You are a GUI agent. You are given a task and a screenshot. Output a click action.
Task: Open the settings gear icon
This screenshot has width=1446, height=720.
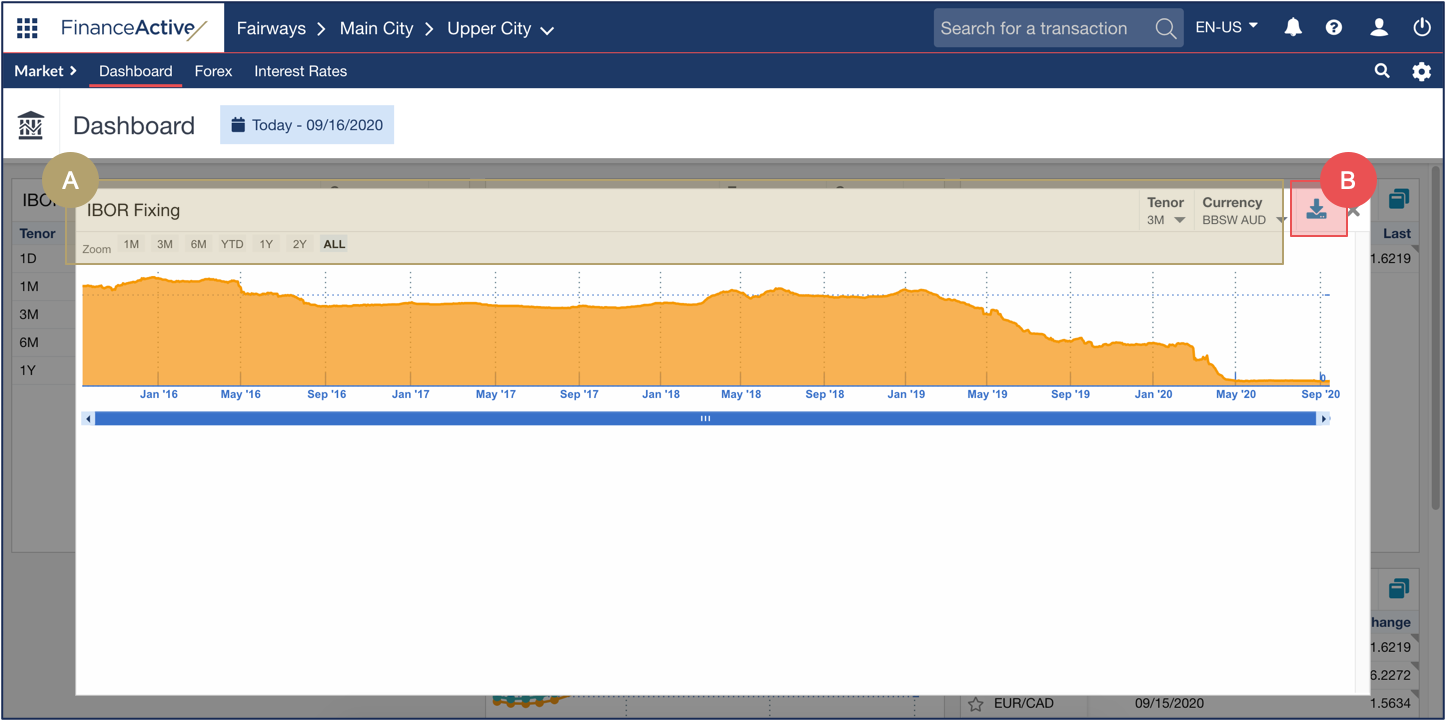click(x=1421, y=71)
